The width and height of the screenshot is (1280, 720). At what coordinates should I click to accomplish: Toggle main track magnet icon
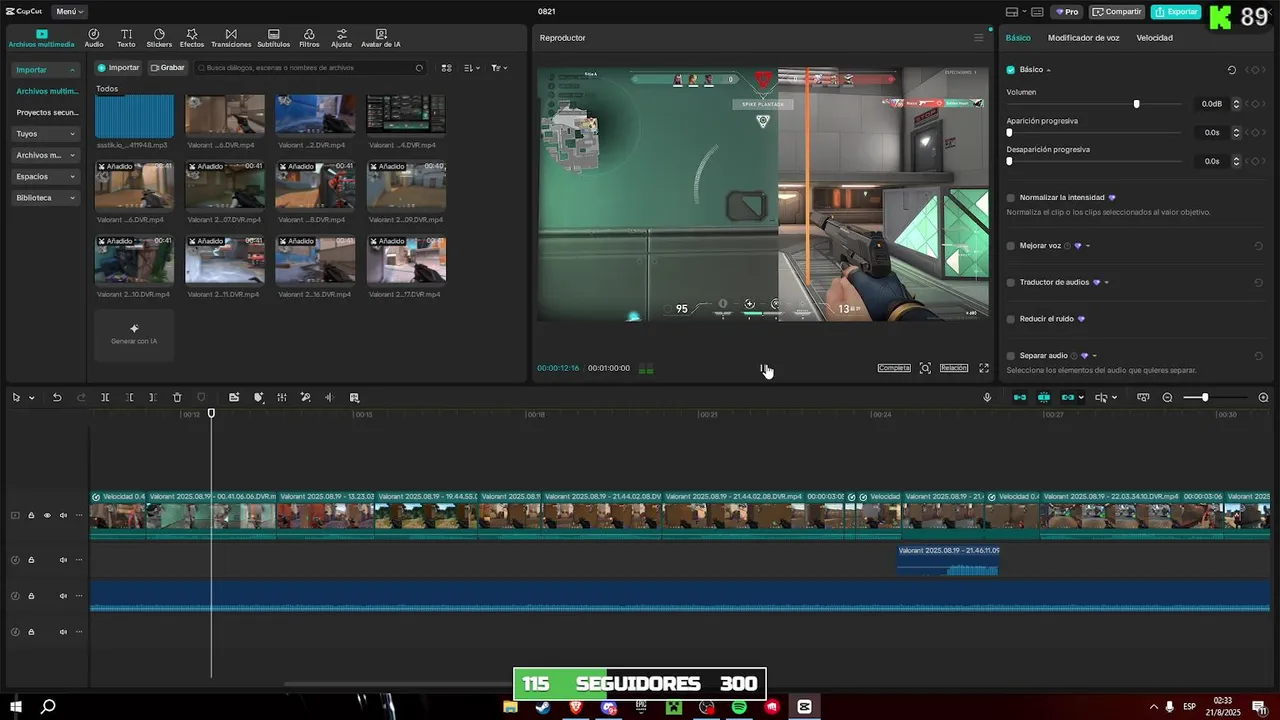click(x=1020, y=398)
